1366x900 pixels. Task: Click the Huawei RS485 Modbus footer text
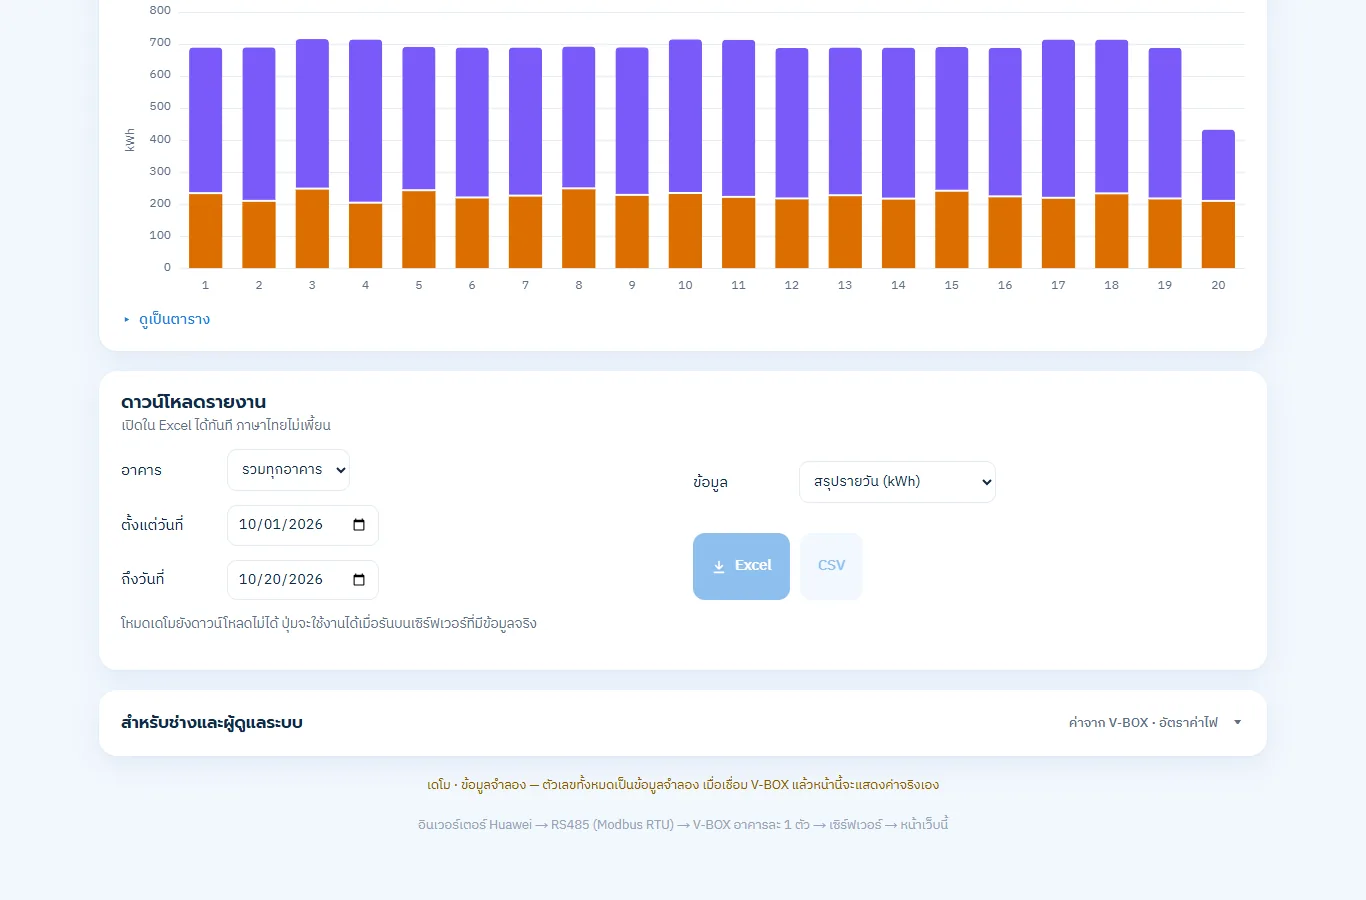683,825
